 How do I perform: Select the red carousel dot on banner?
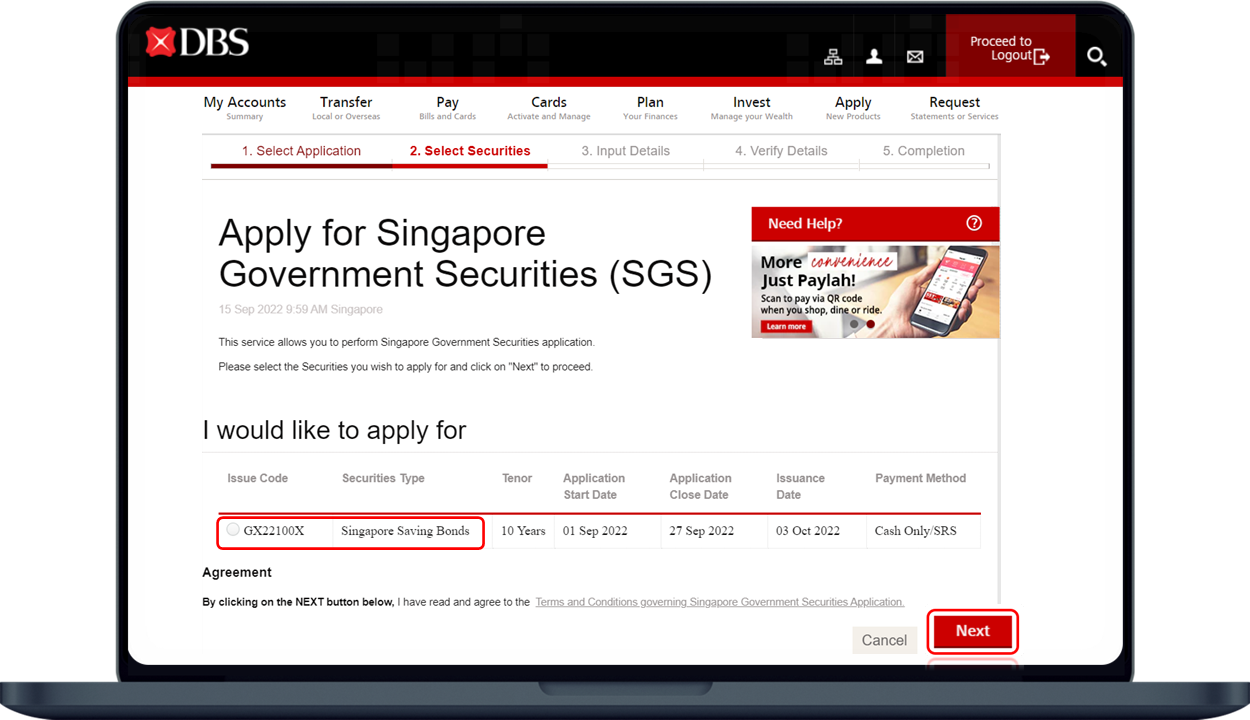(x=870, y=324)
